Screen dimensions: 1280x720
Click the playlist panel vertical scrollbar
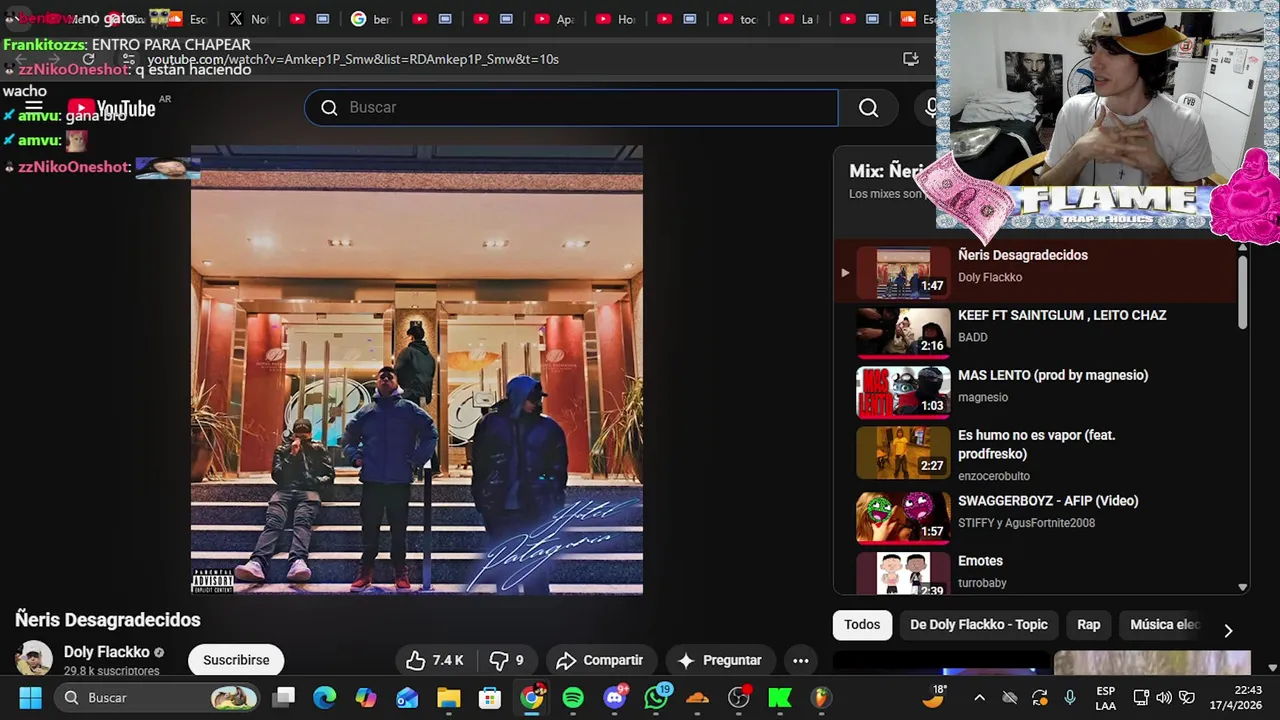click(1243, 290)
